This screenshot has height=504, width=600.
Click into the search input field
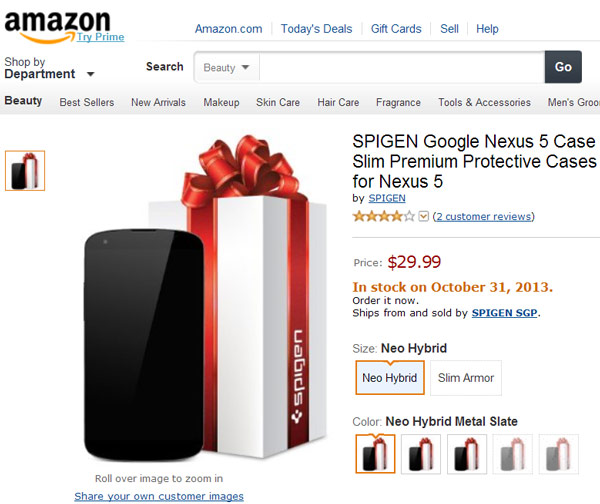[400, 67]
